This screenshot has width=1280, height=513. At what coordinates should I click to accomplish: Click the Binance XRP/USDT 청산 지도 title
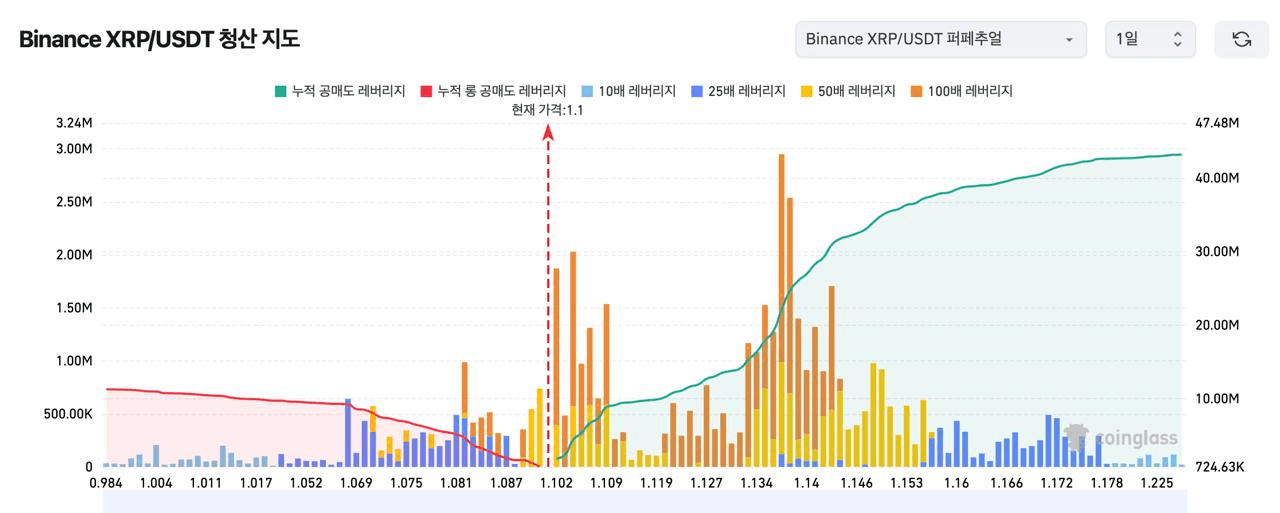159,39
